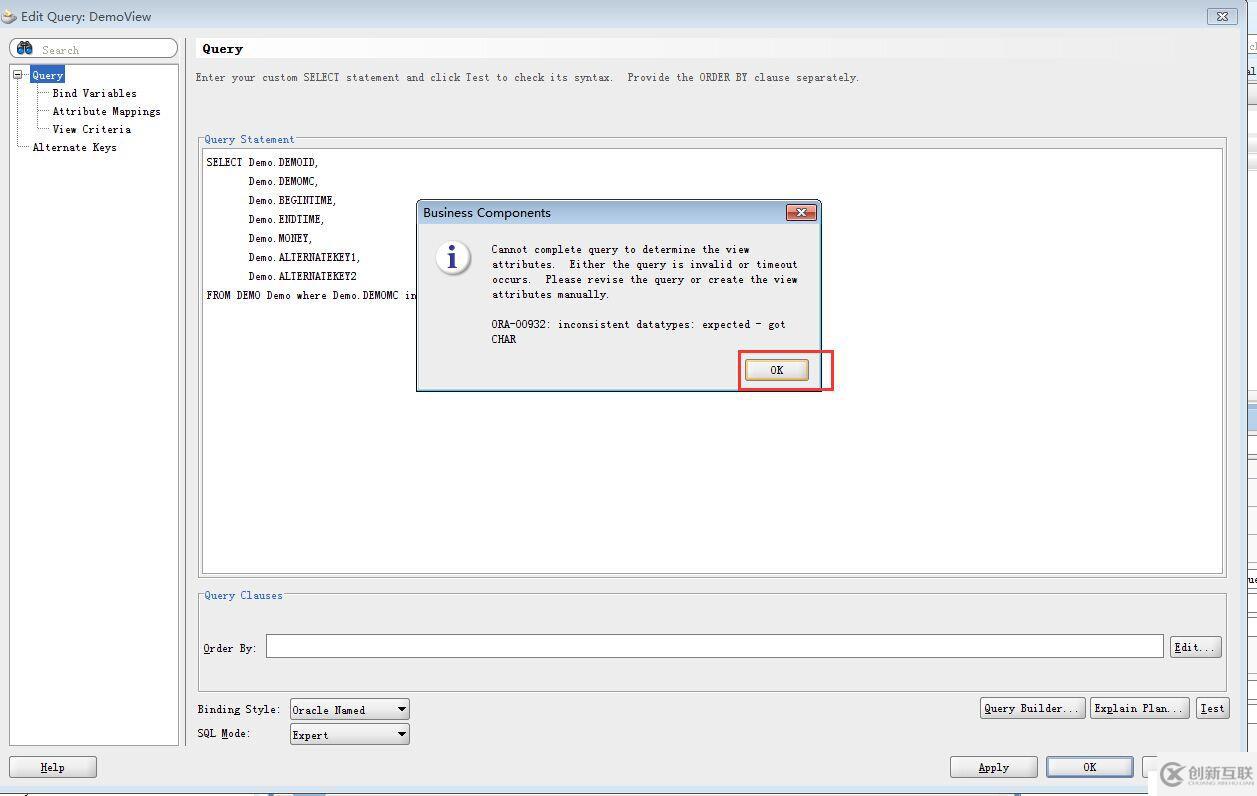This screenshot has width=1257, height=796.
Task: Open Attribute Mappings in the tree
Action: [106, 111]
